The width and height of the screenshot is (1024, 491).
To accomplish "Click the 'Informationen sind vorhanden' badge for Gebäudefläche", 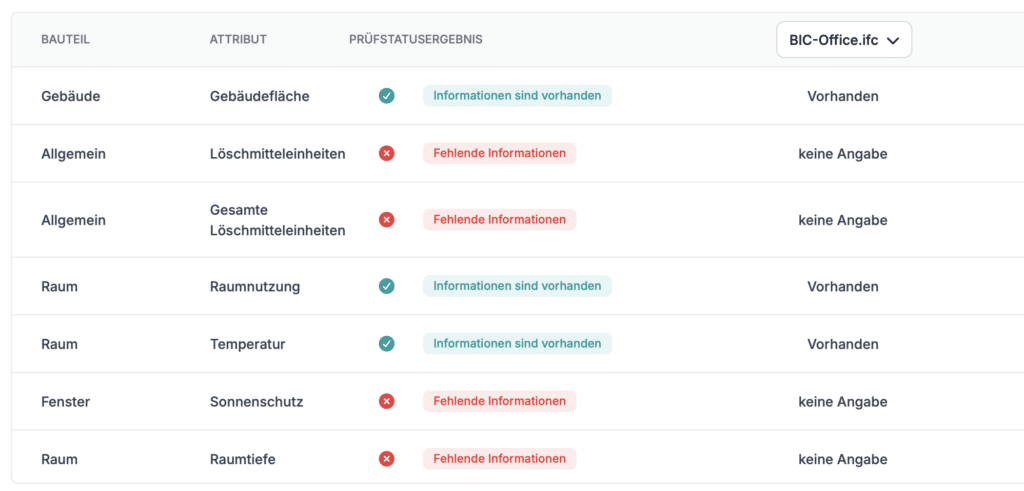I will (x=517, y=95).
